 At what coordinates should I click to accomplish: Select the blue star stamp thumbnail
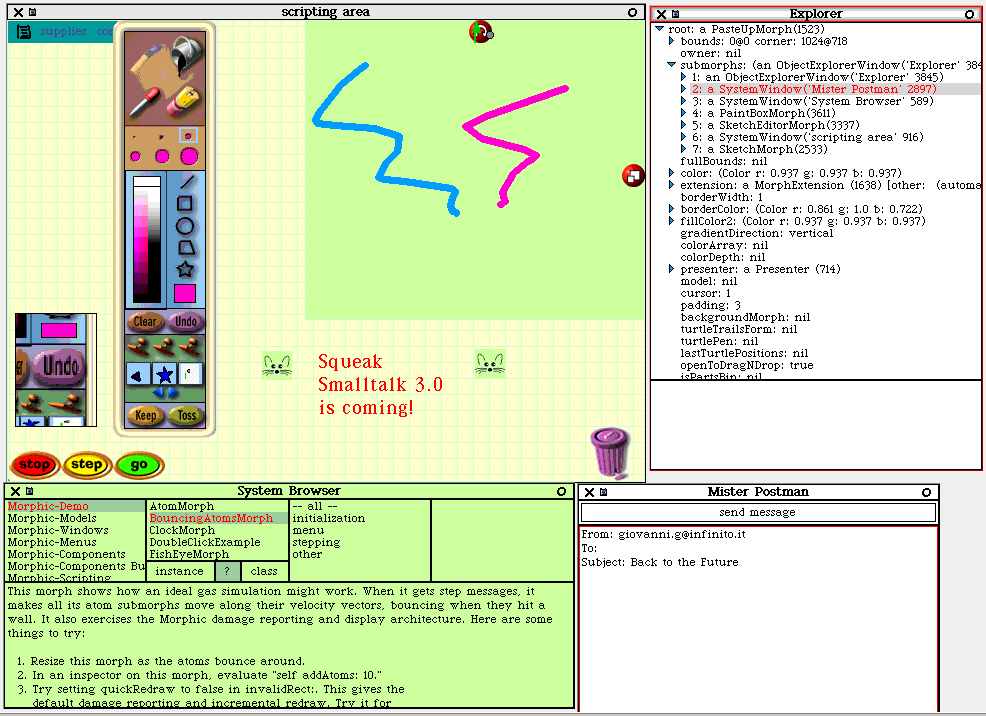click(x=165, y=375)
